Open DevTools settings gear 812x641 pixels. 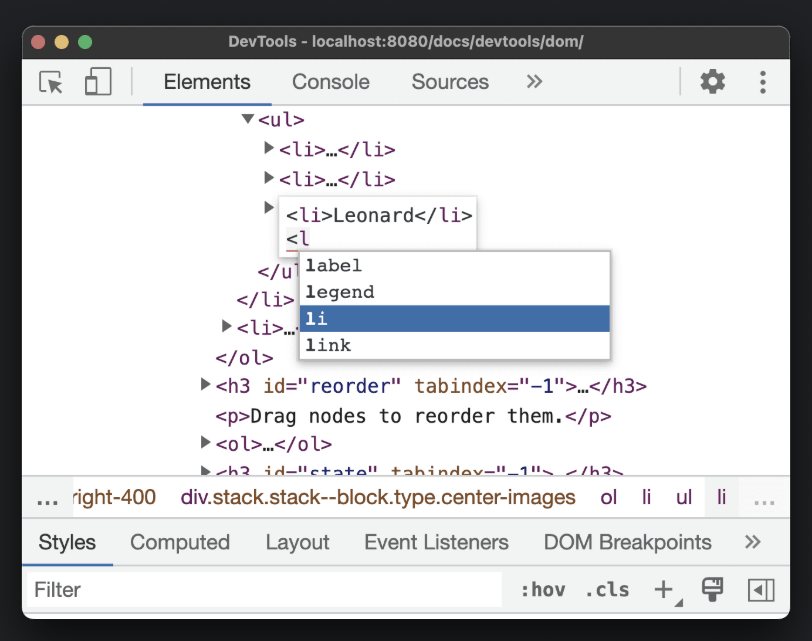712,82
